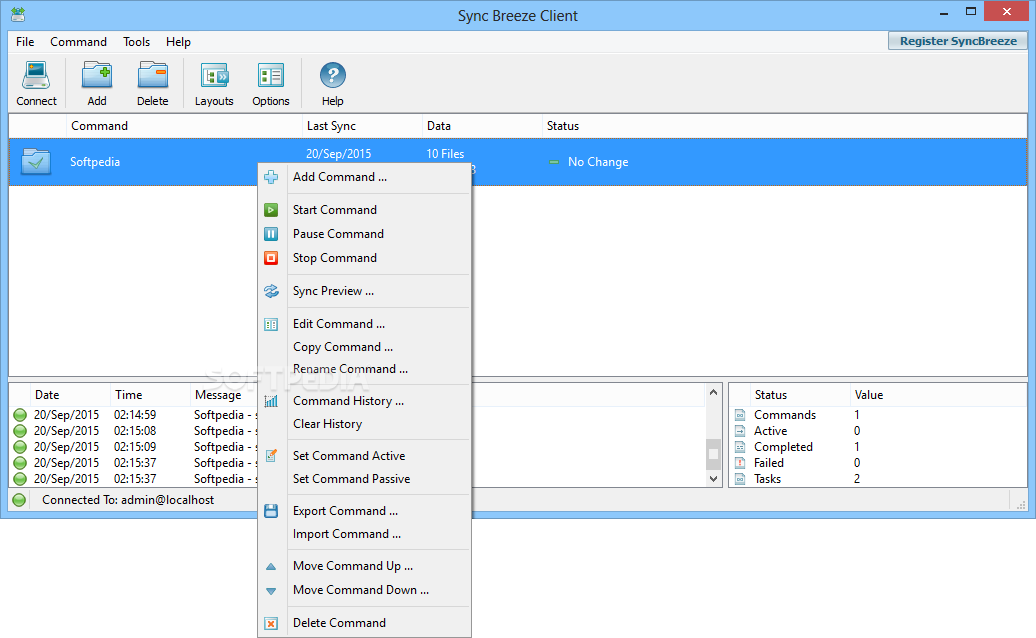Click the log scrollbar up arrow
1036x638 pixels.
pos(714,392)
